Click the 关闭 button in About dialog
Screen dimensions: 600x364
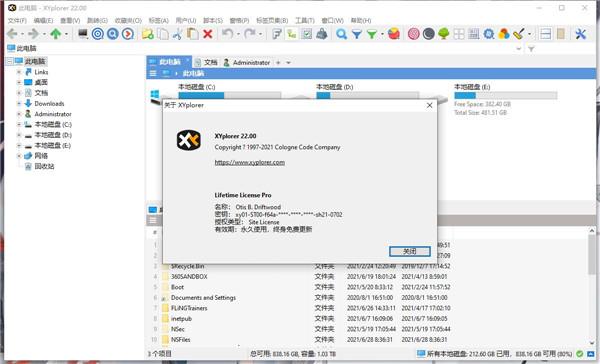point(410,251)
